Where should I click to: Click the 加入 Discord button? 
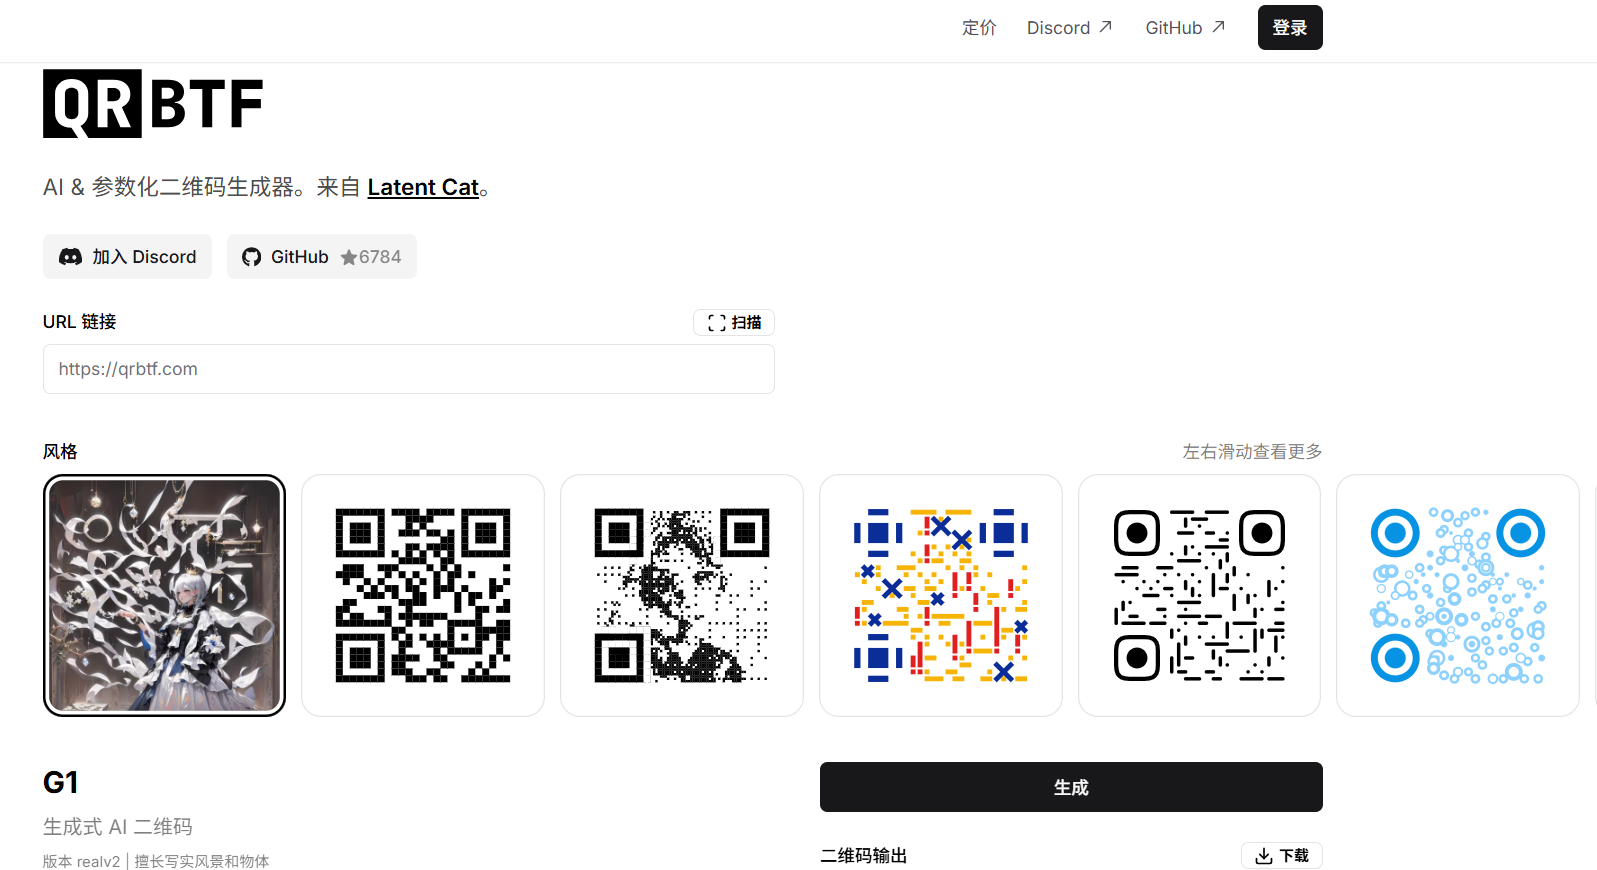coord(127,257)
